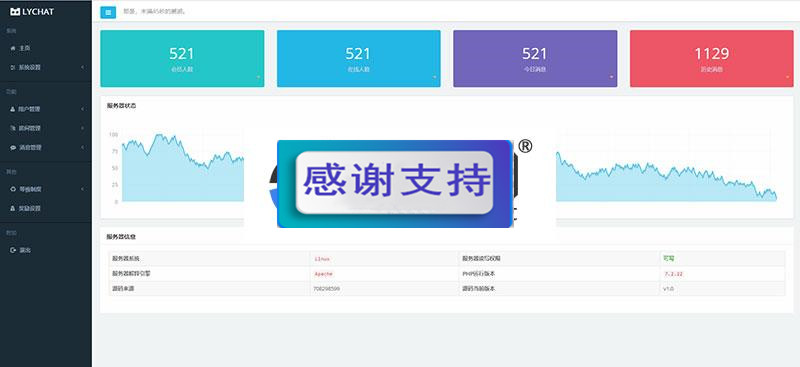Open the reward settings sidebar item
Viewport: 800px width, 367px height.
click(x=30, y=209)
